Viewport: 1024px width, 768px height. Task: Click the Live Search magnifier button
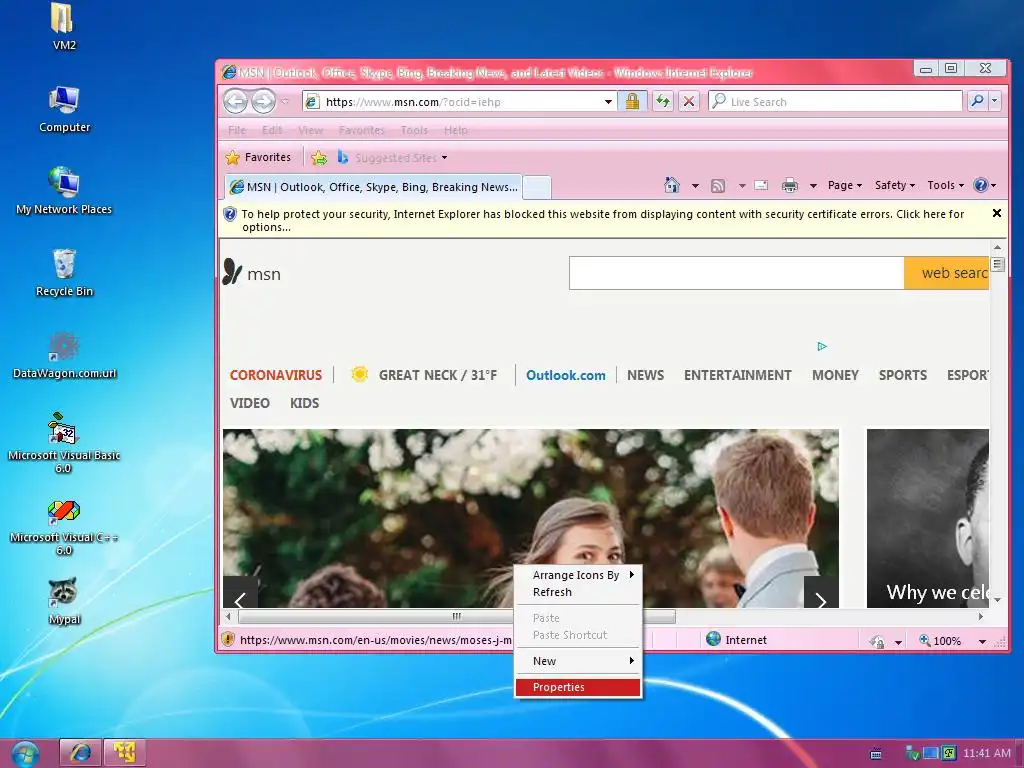click(x=977, y=101)
